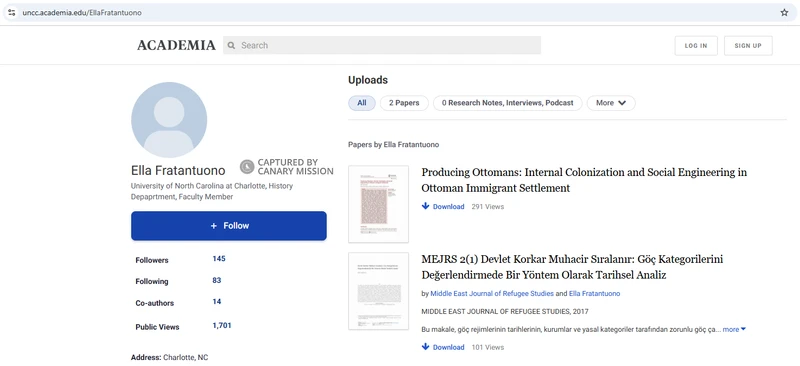Click 'Address: Charlotte, NC' text

tap(169, 357)
